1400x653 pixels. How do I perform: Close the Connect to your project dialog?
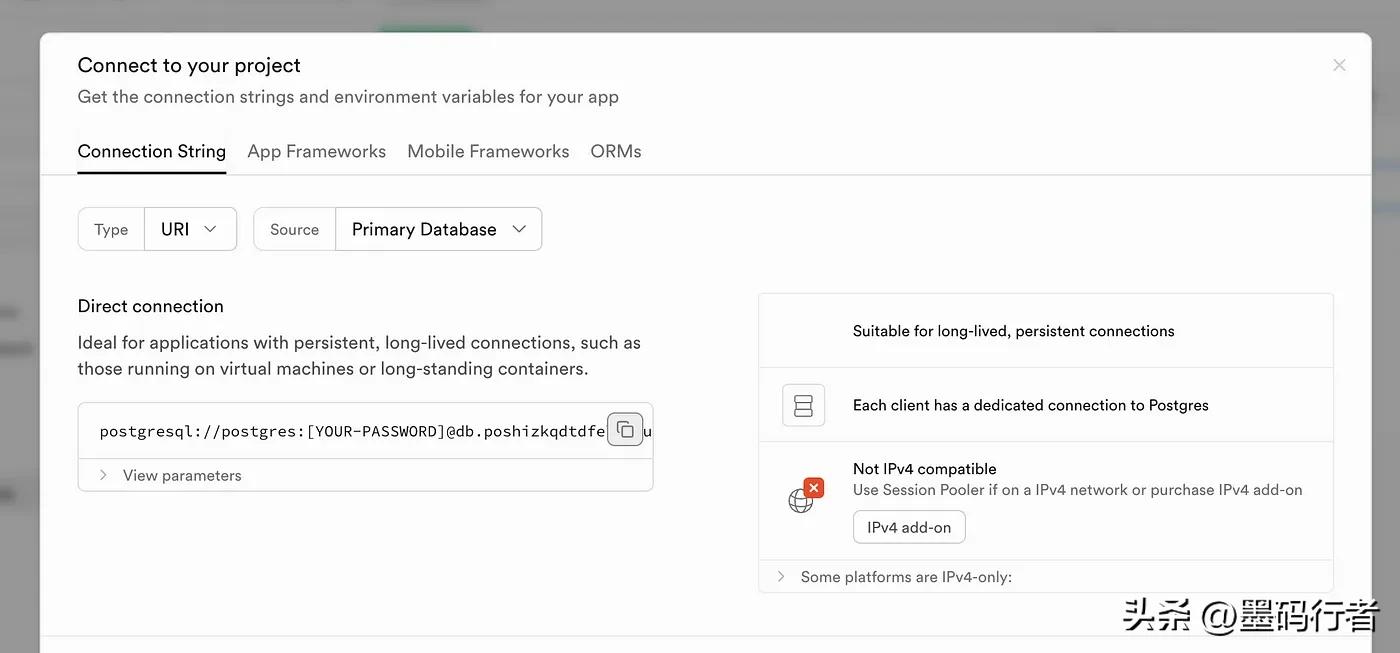pyautogui.click(x=1339, y=65)
